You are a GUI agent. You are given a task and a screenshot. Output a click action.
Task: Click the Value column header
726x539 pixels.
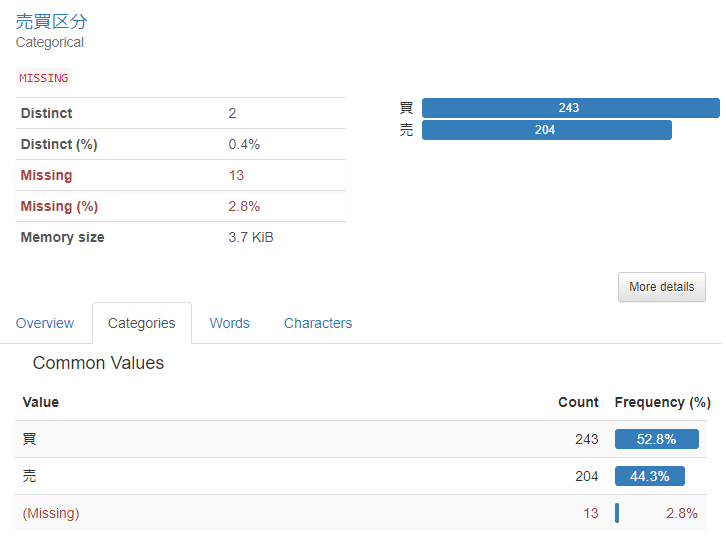(x=41, y=402)
